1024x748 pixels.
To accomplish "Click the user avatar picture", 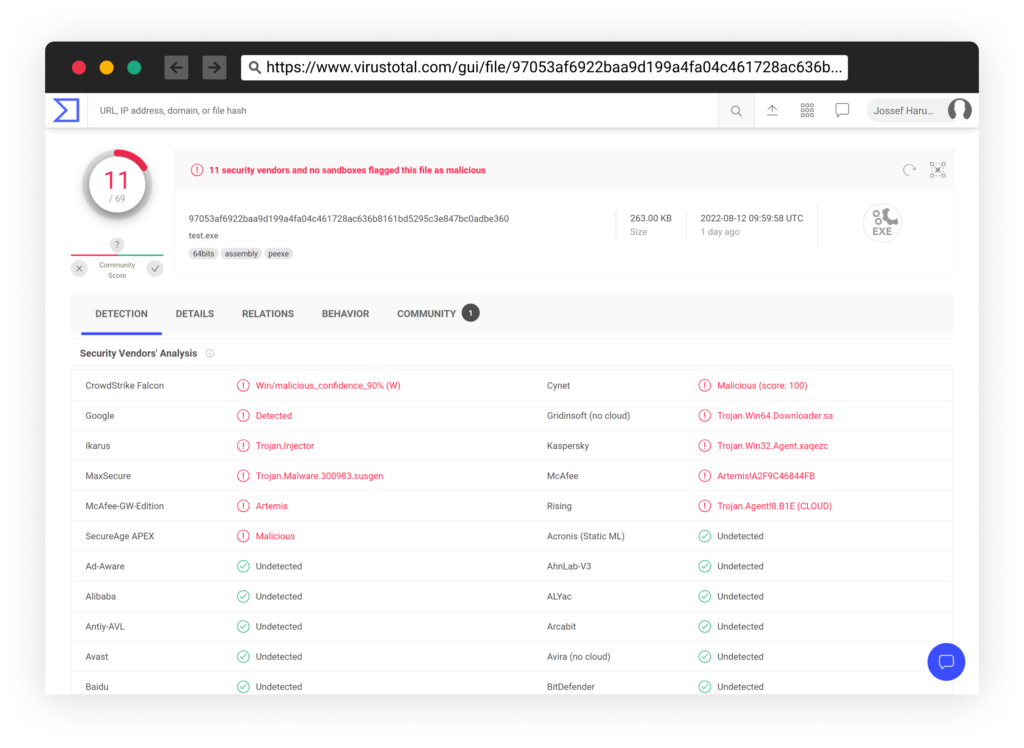I will coord(959,110).
